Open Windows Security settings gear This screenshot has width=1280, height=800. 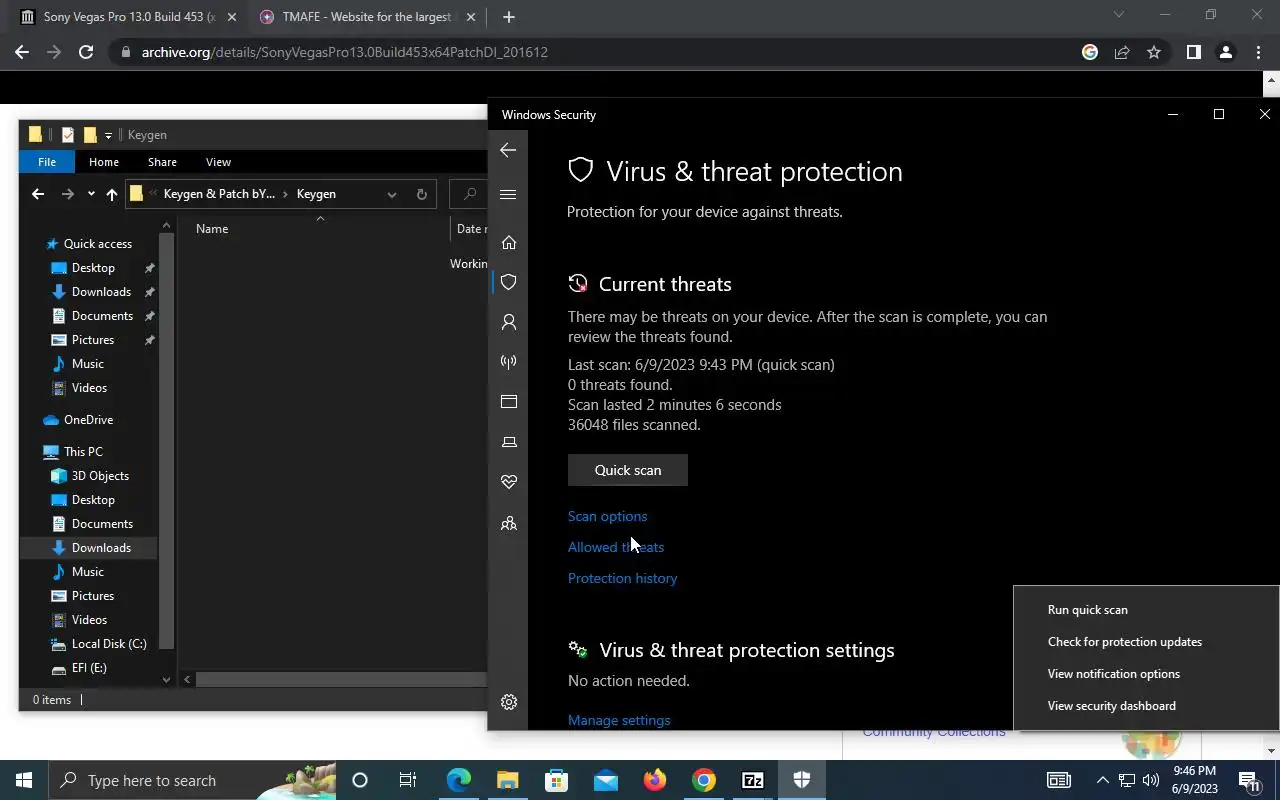click(x=509, y=702)
